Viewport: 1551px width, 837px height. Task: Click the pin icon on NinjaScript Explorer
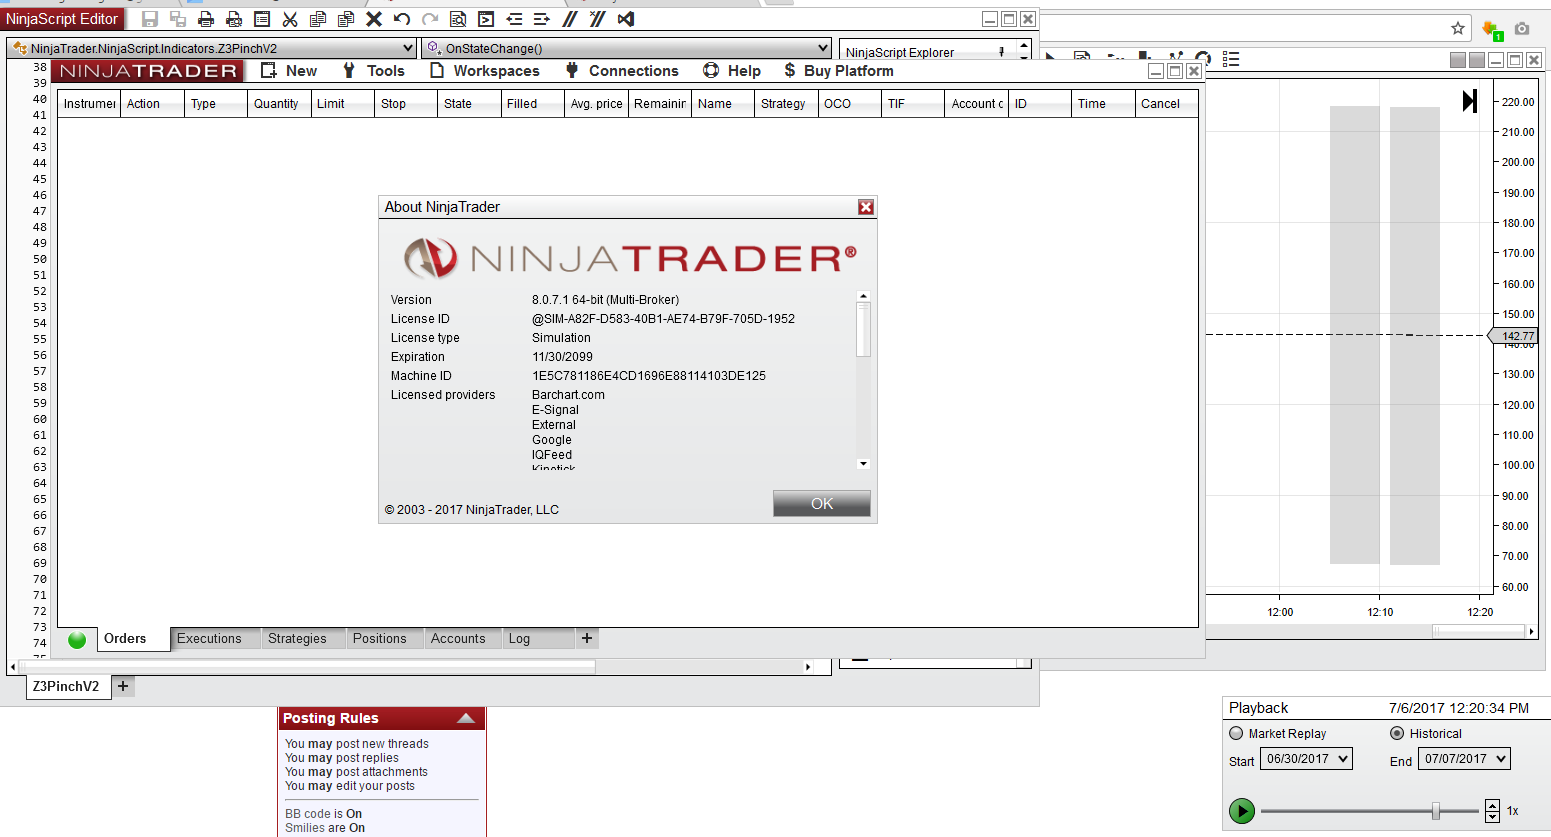(1002, 52)
